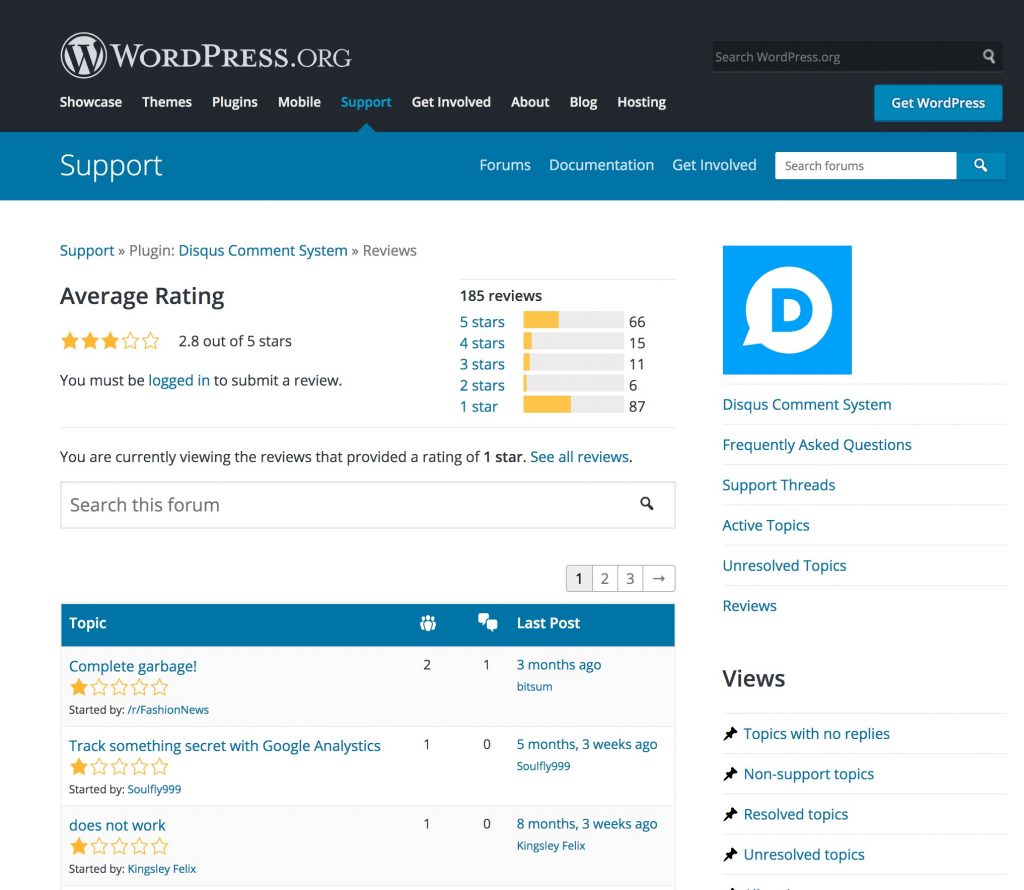Open the Disqus plugin logo image
1024x890 pixels.
click(x=787, y=310)
